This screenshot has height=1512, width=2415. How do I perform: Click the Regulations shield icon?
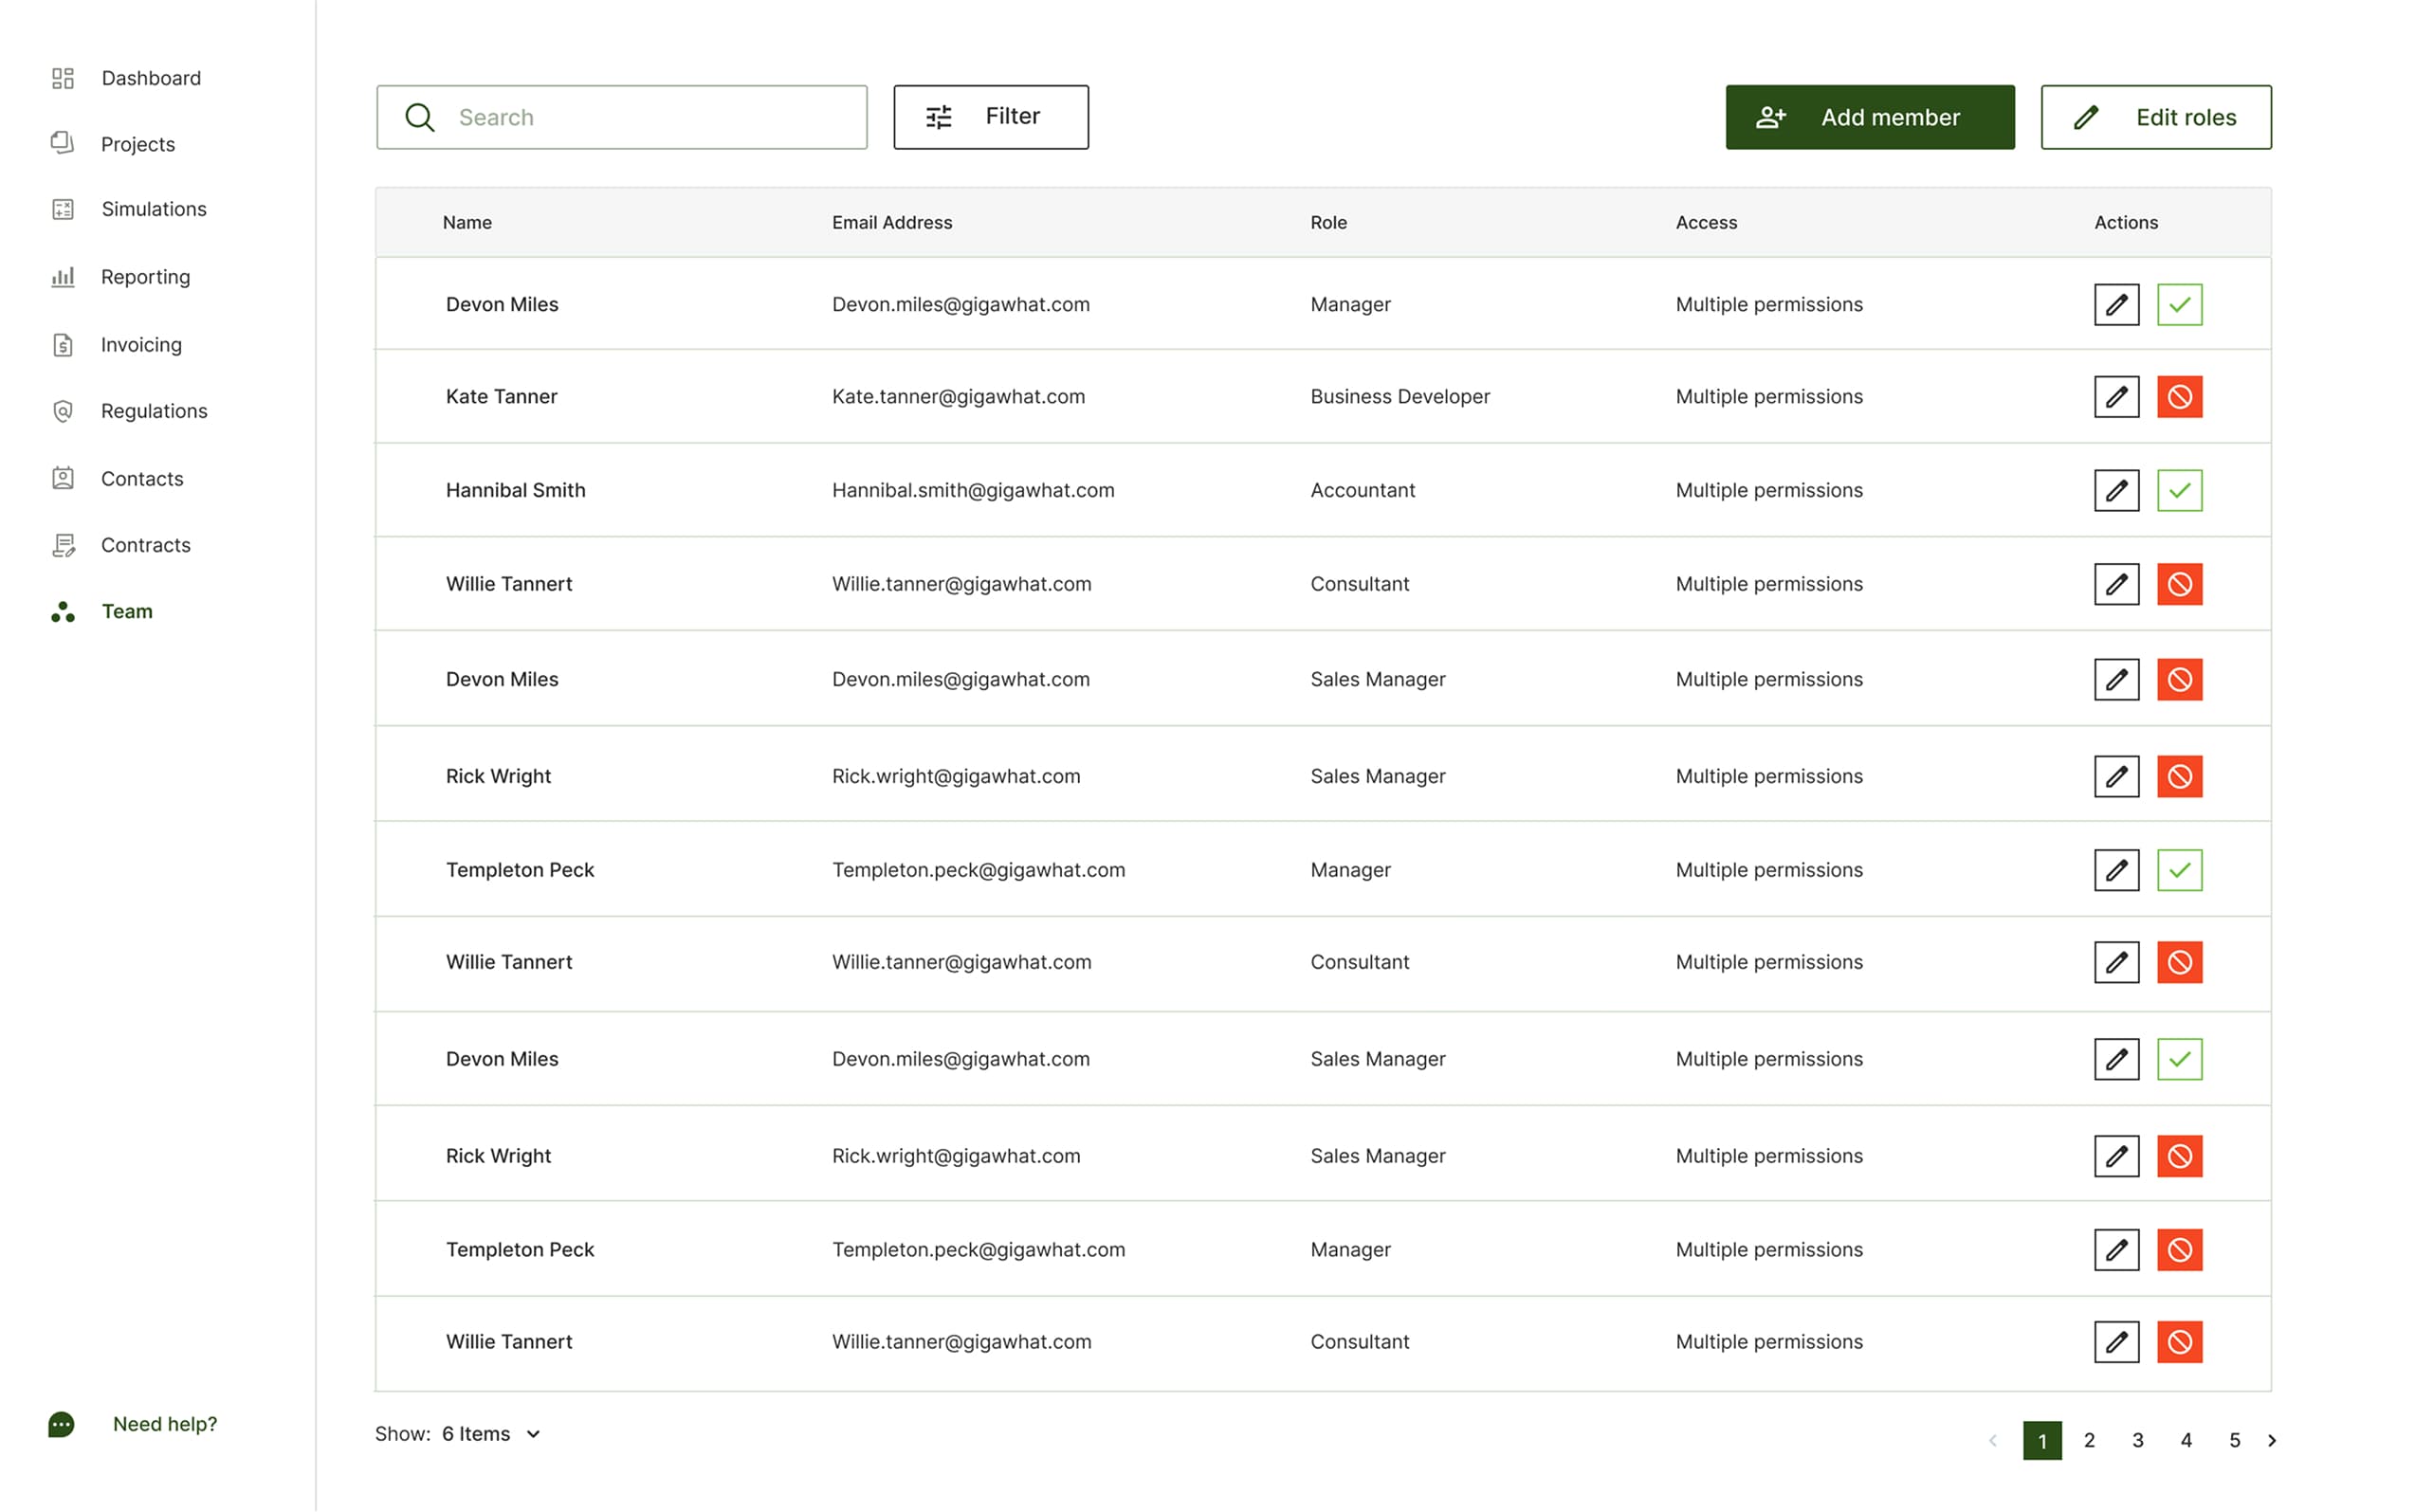point(63,411)
